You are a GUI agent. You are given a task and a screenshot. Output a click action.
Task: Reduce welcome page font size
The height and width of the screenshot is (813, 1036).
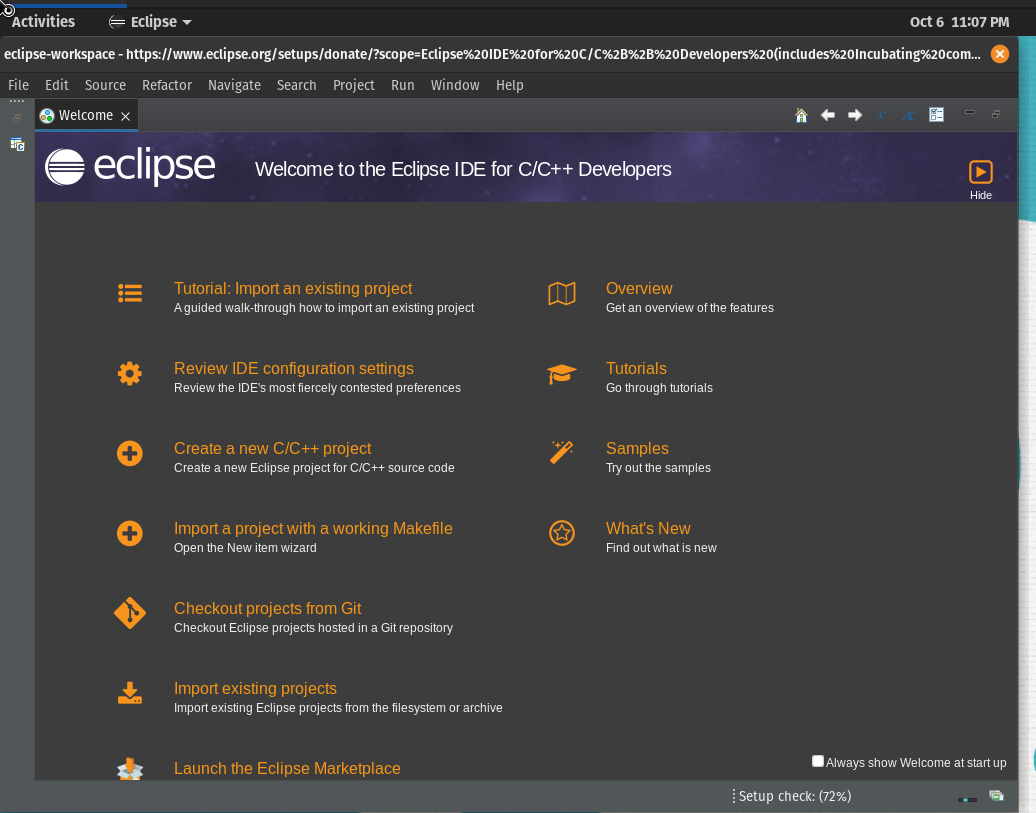(x=881, y=116)
